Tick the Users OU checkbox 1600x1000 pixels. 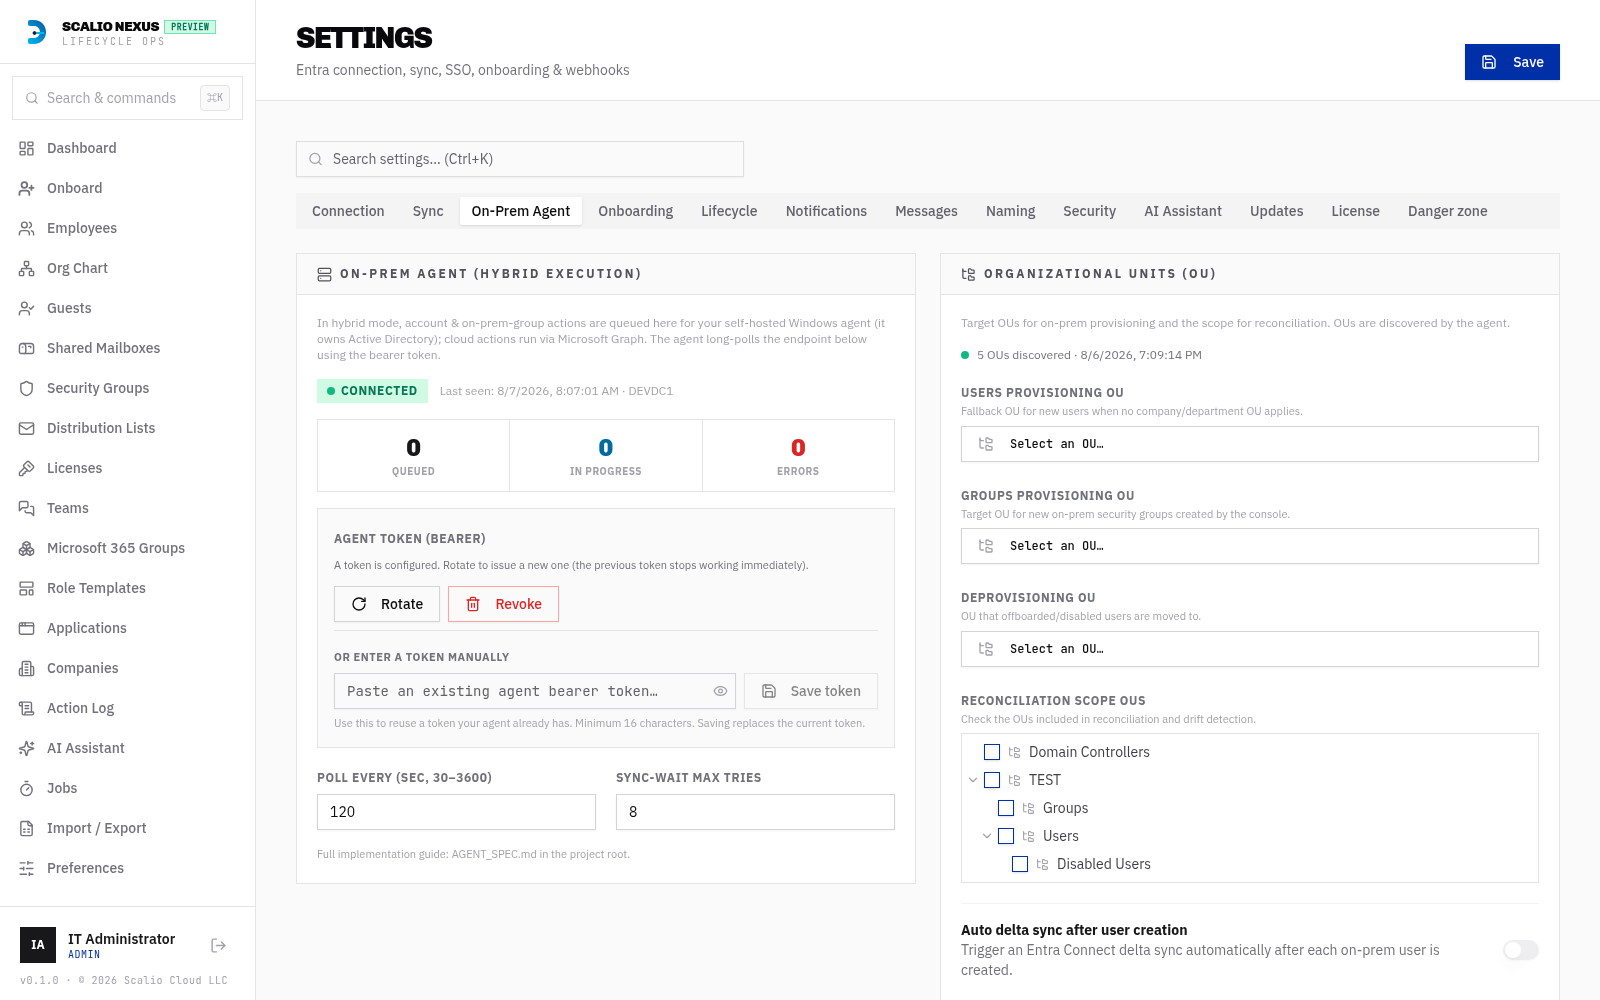point(1006,836)
